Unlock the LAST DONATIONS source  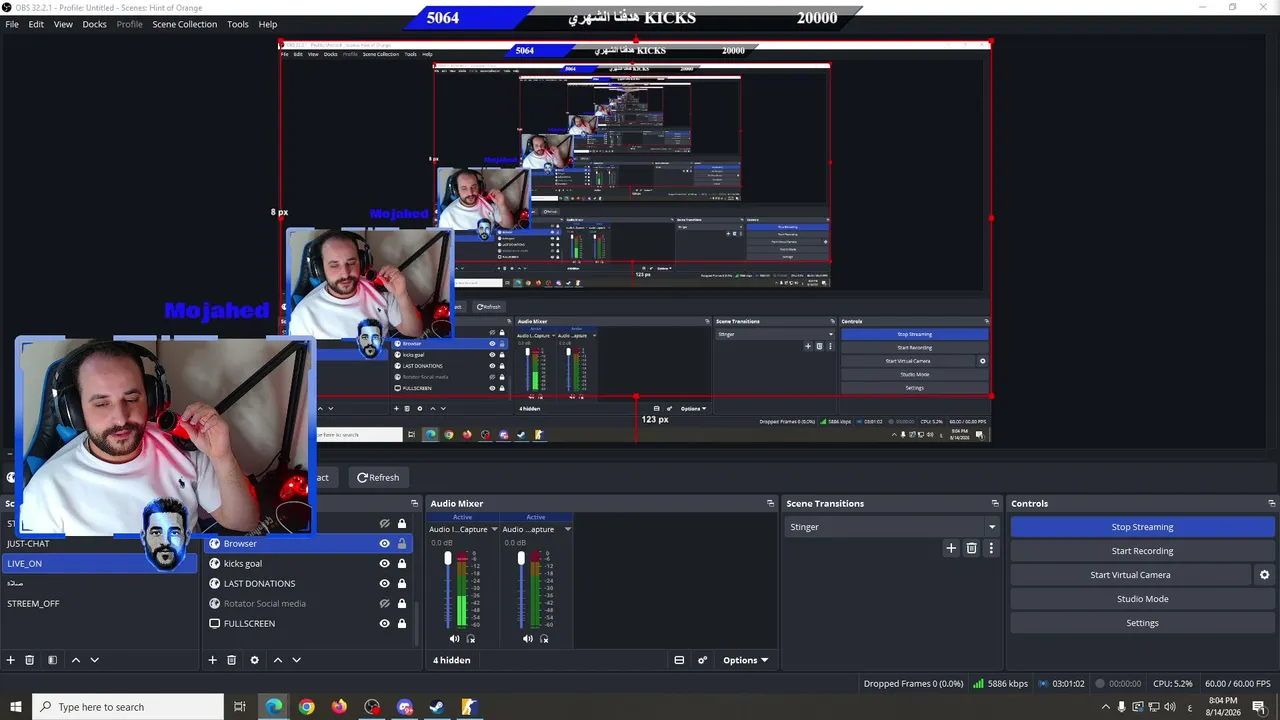(x=402, y=584)
